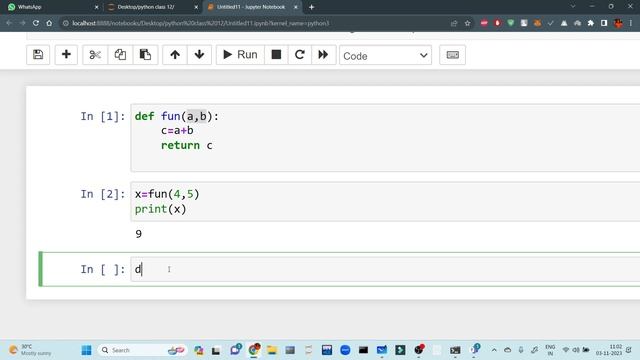Close the WhatsApp tab
The height and width of the screenshot is (360, 640).
[96, 7]
